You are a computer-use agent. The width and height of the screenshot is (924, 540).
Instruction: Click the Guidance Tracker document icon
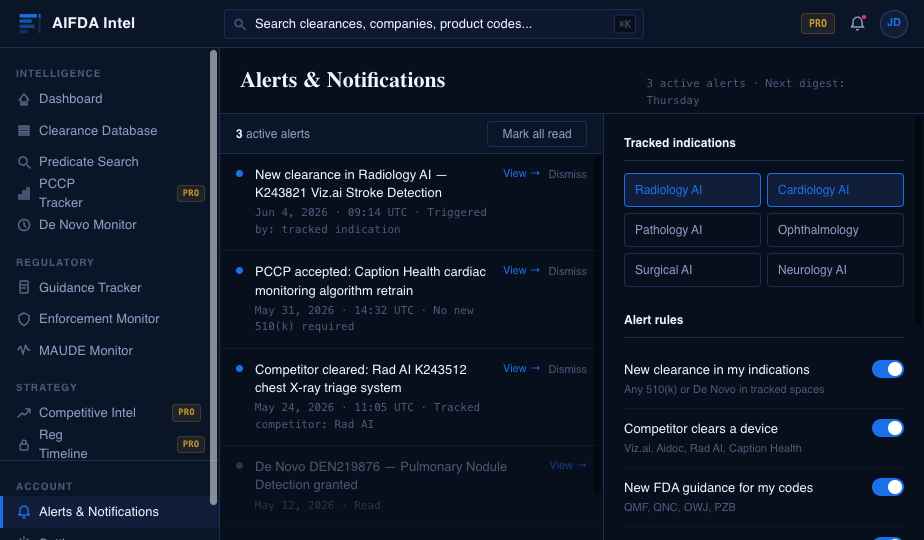(x=24, y=288)
